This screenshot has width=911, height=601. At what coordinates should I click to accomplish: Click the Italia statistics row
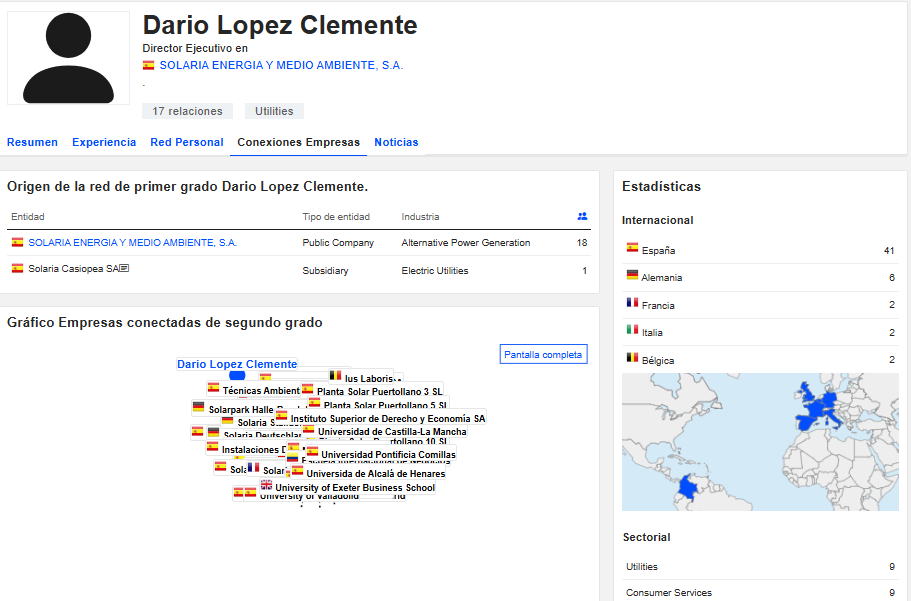(x=760, y=332)
